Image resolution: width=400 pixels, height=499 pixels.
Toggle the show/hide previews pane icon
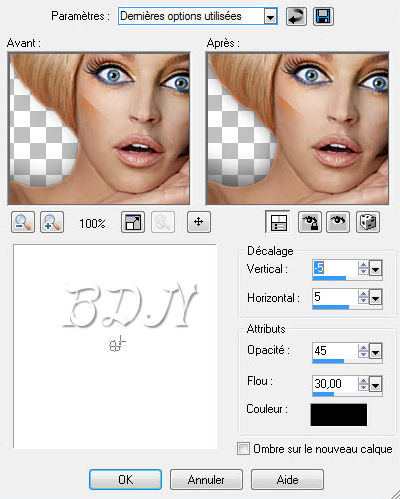click(x=278, y=222)
